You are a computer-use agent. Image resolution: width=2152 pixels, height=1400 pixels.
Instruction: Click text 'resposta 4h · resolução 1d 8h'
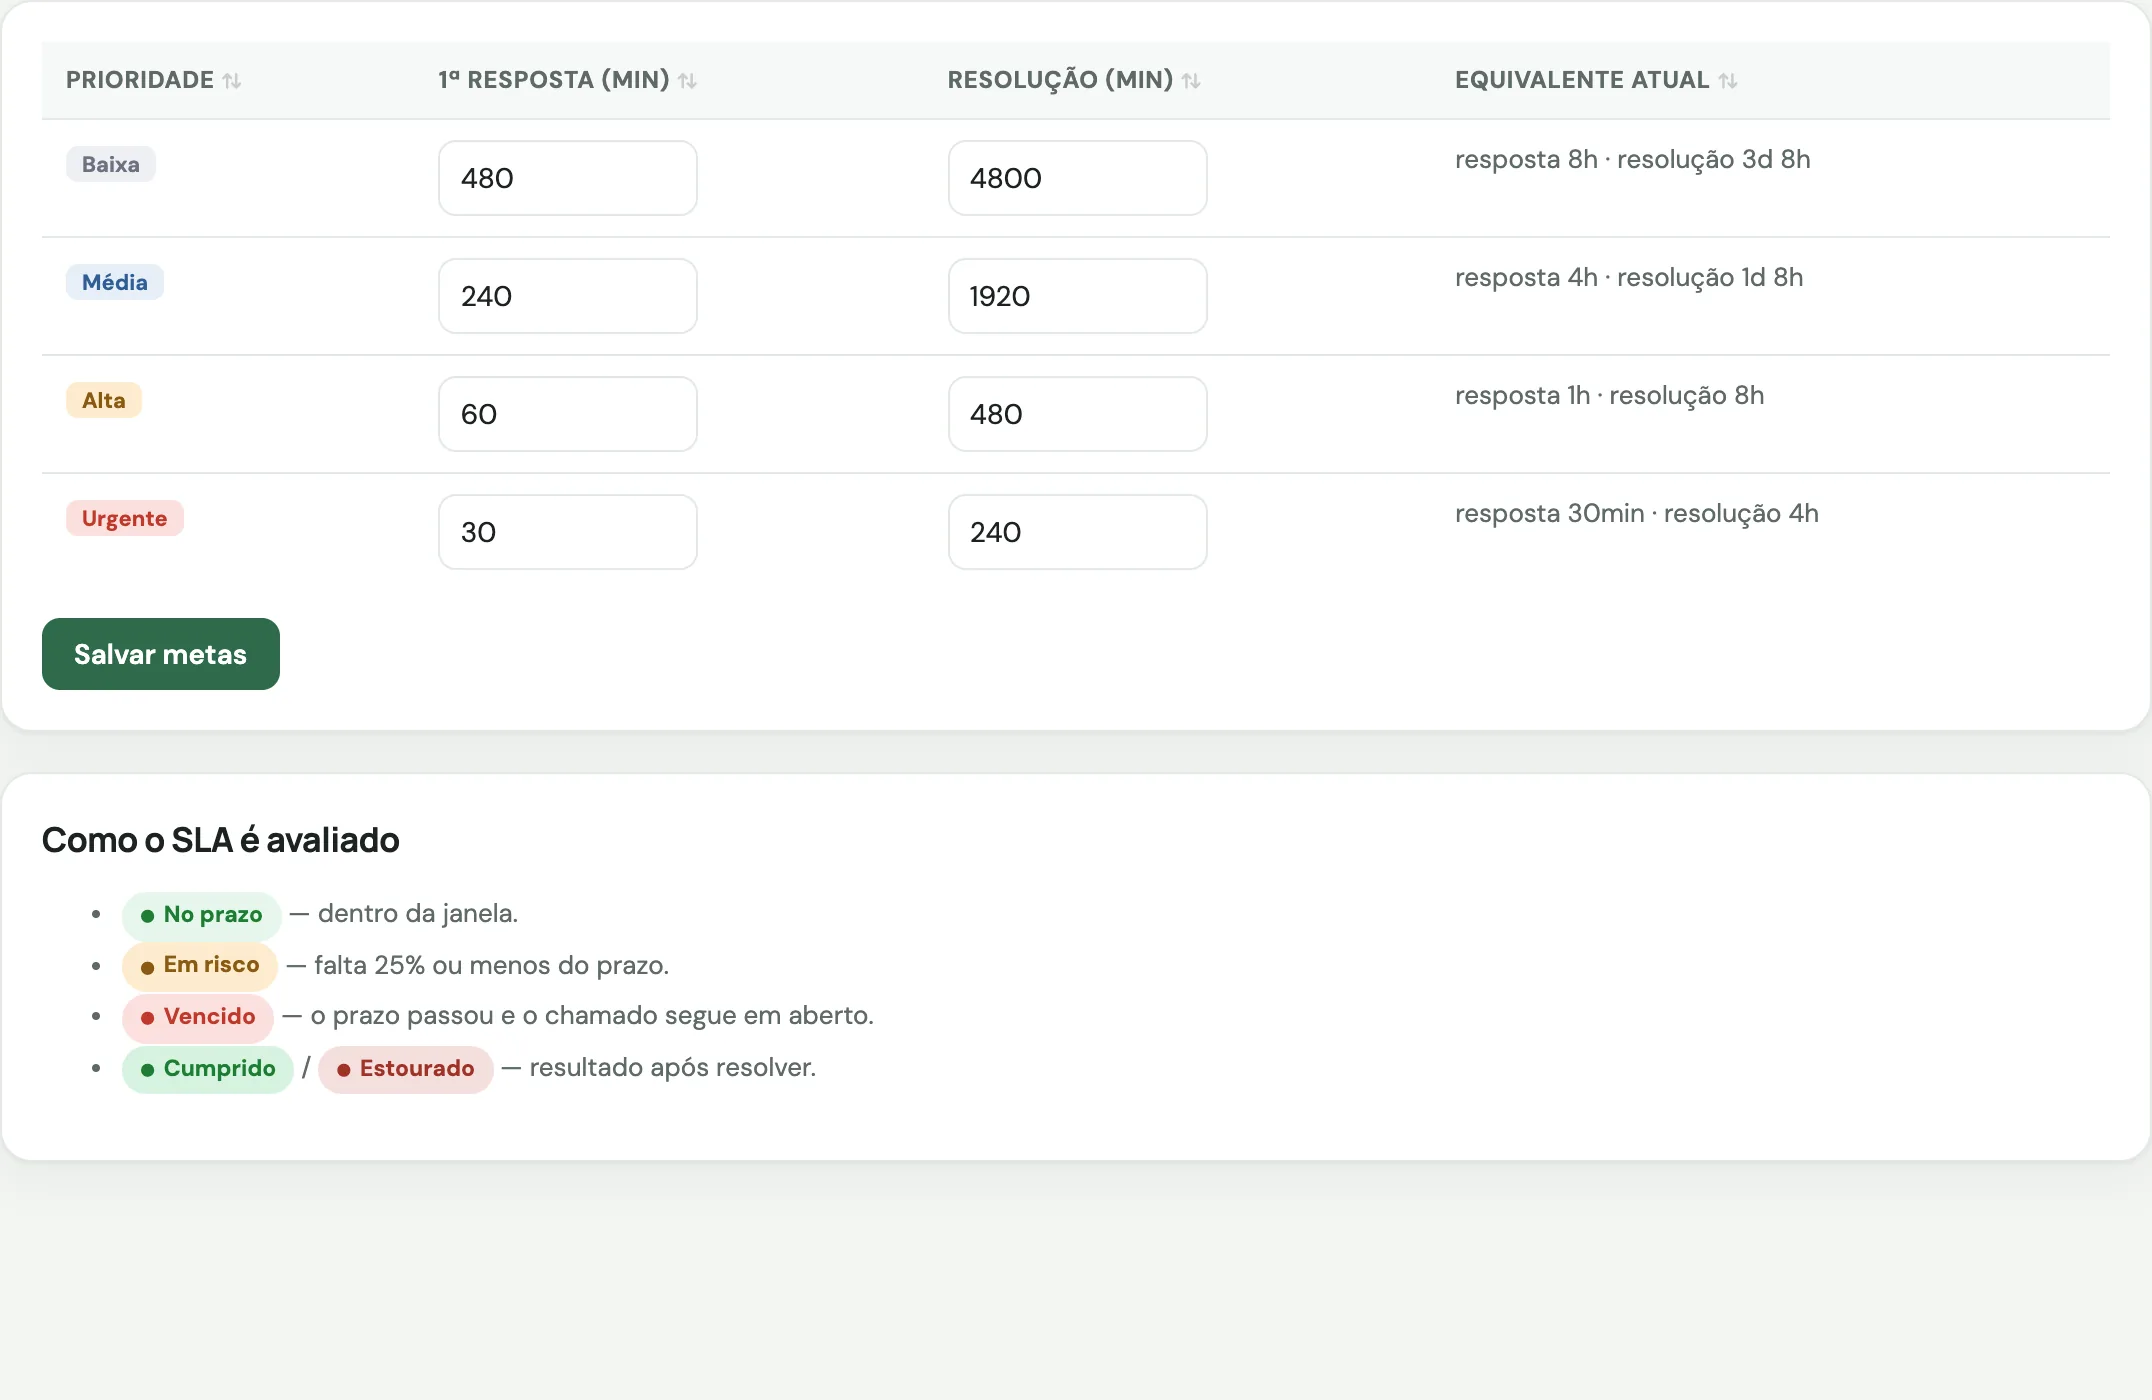click(1629, 277)
